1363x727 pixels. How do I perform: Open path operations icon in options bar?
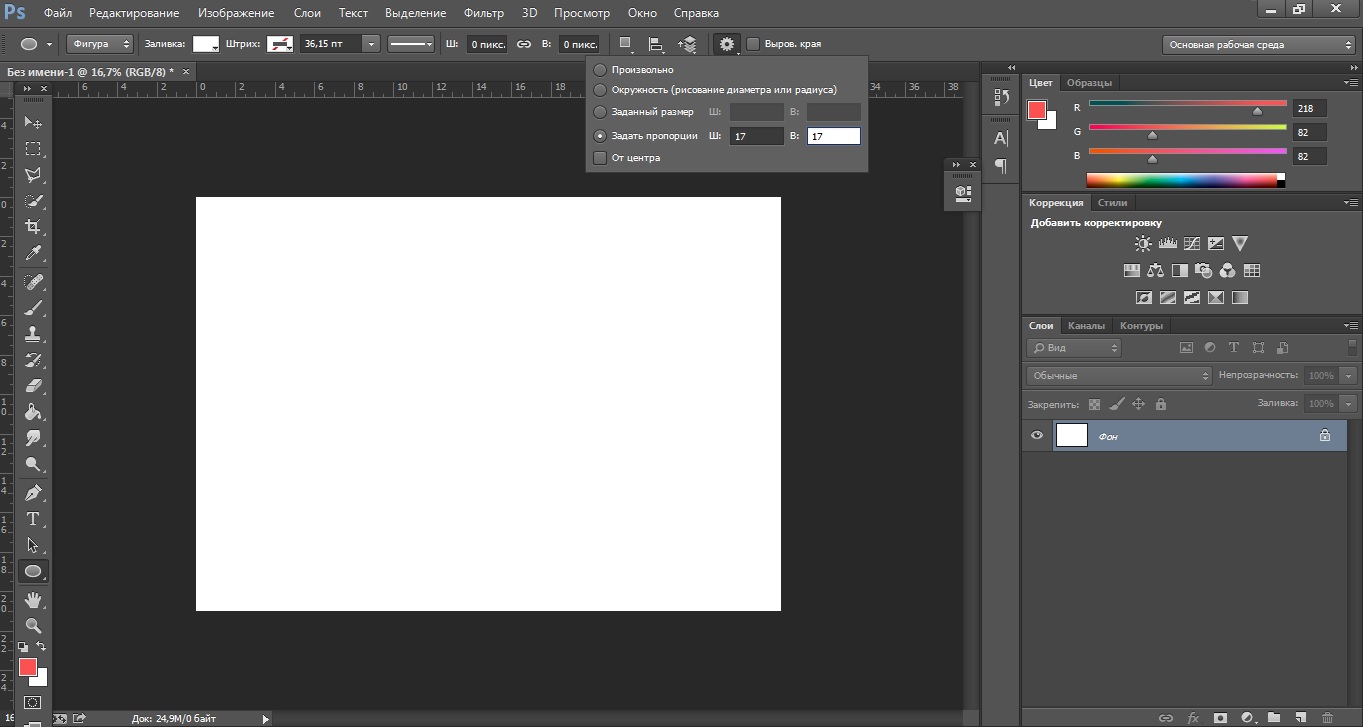tap(625, 44)
